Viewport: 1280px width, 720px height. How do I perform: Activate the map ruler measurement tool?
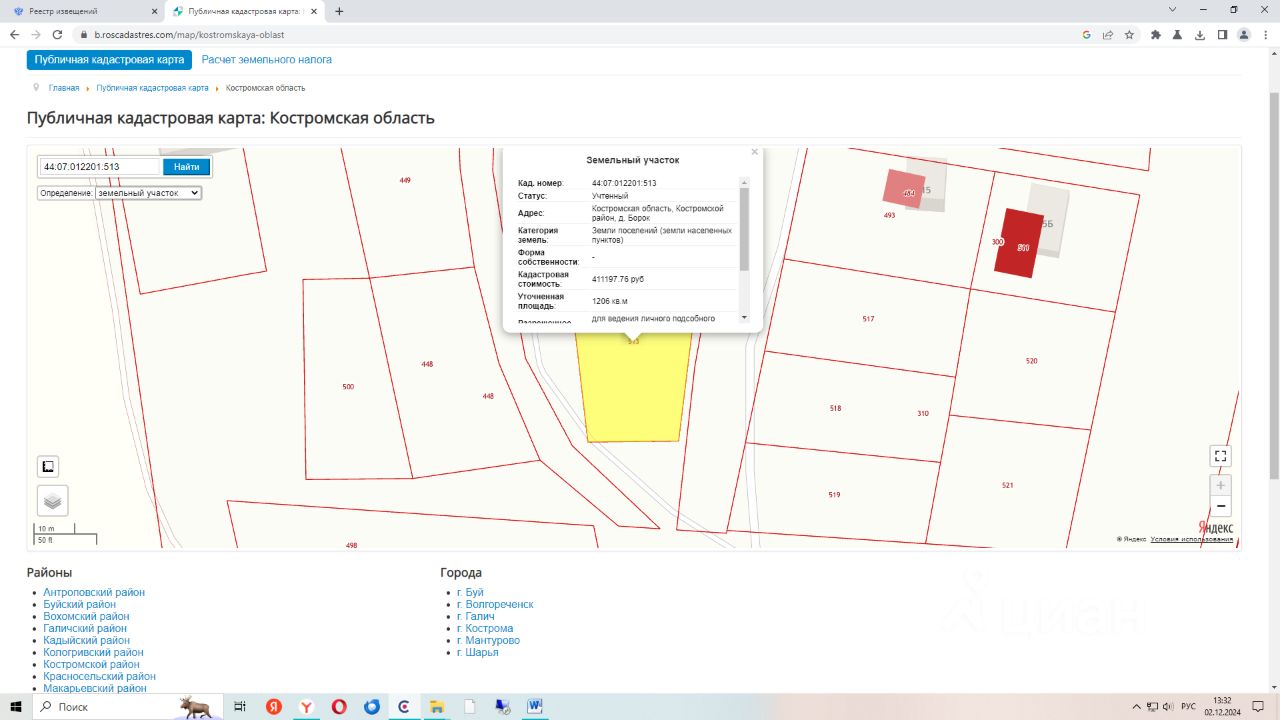pyautogui.click(x=48, y=466)
